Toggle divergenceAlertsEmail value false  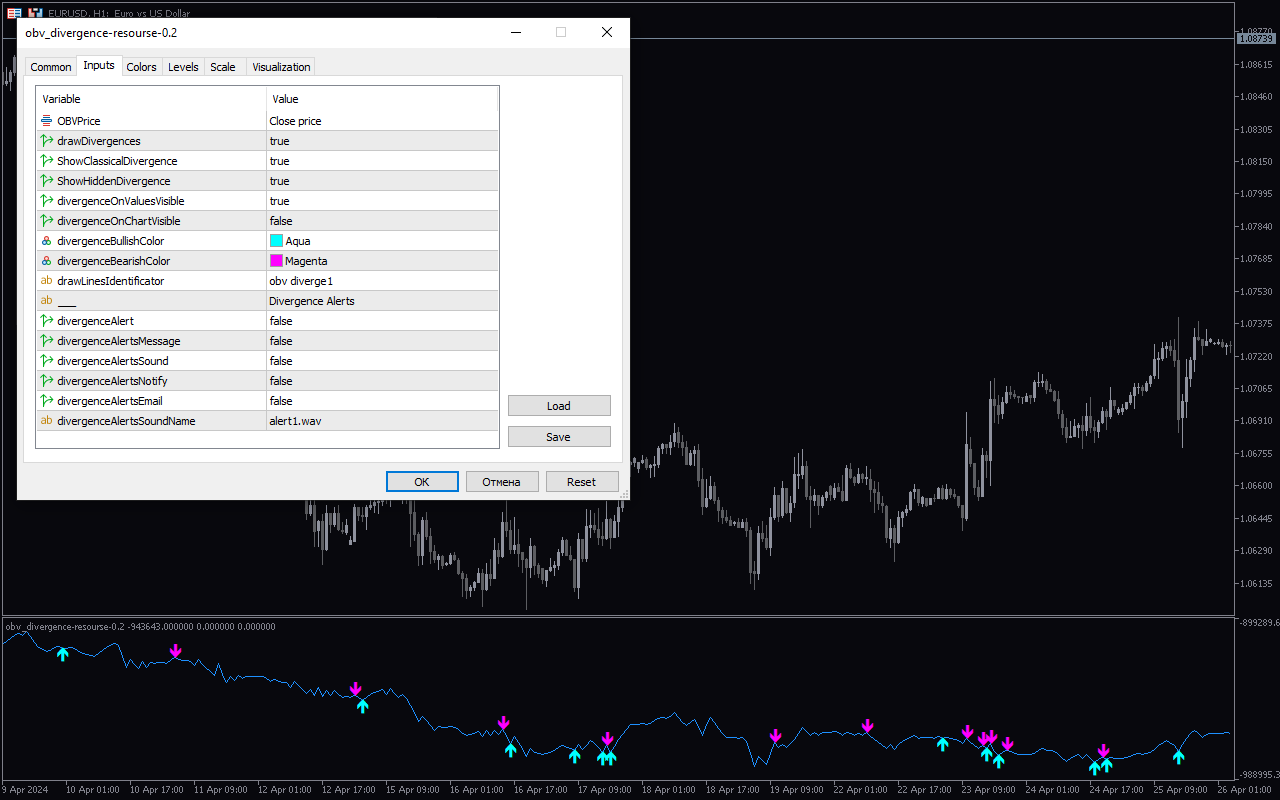coord(382,401)
